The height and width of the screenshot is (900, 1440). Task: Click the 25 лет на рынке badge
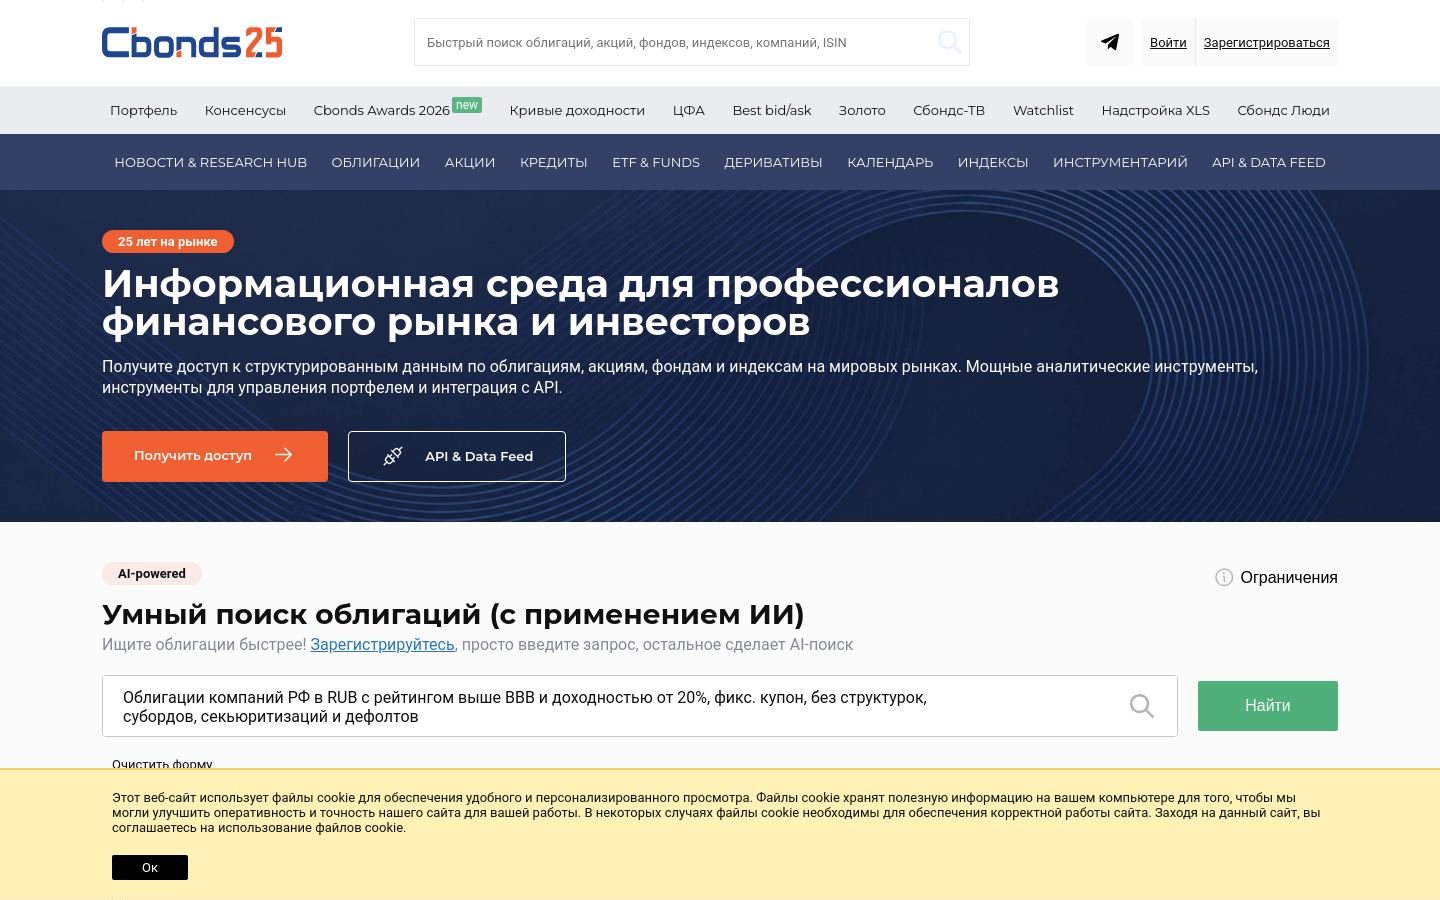(168, 241)
